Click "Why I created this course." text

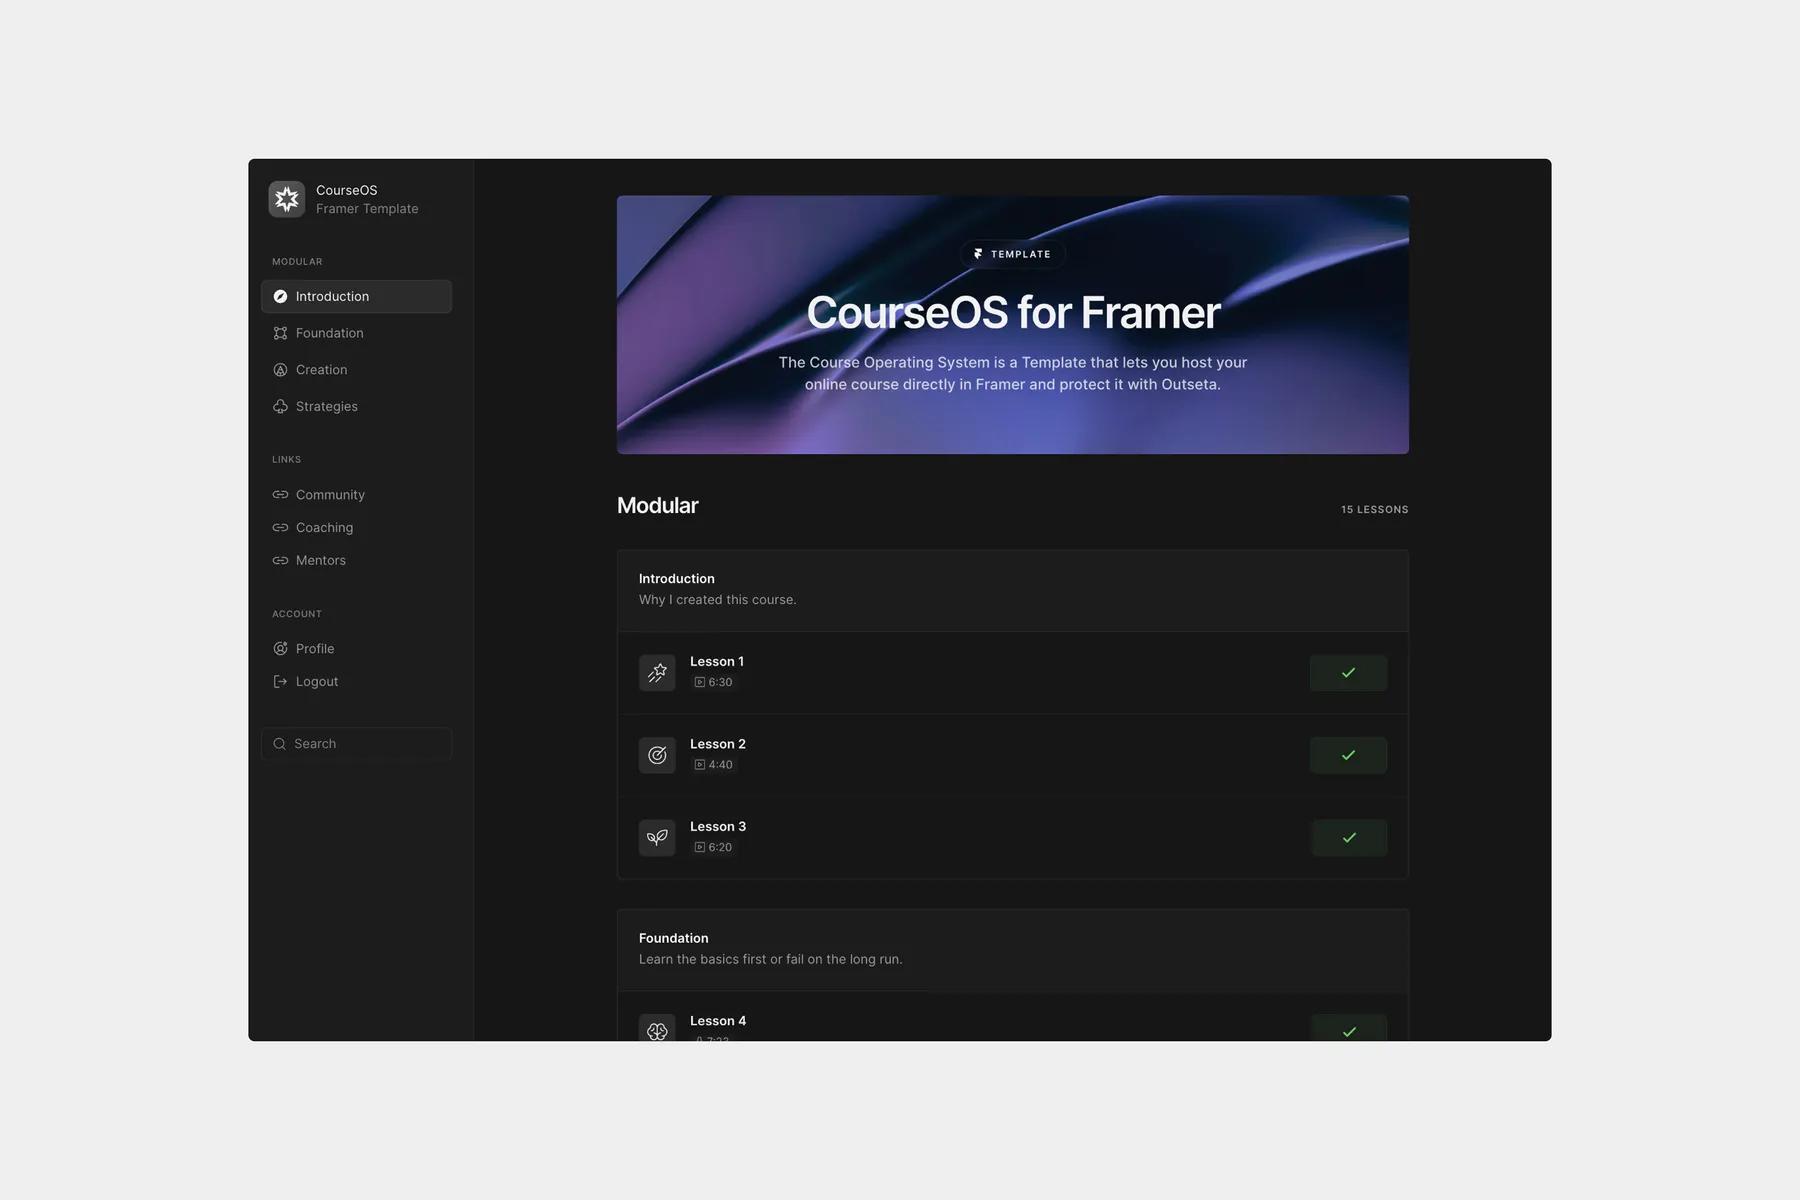click(718, 600)
